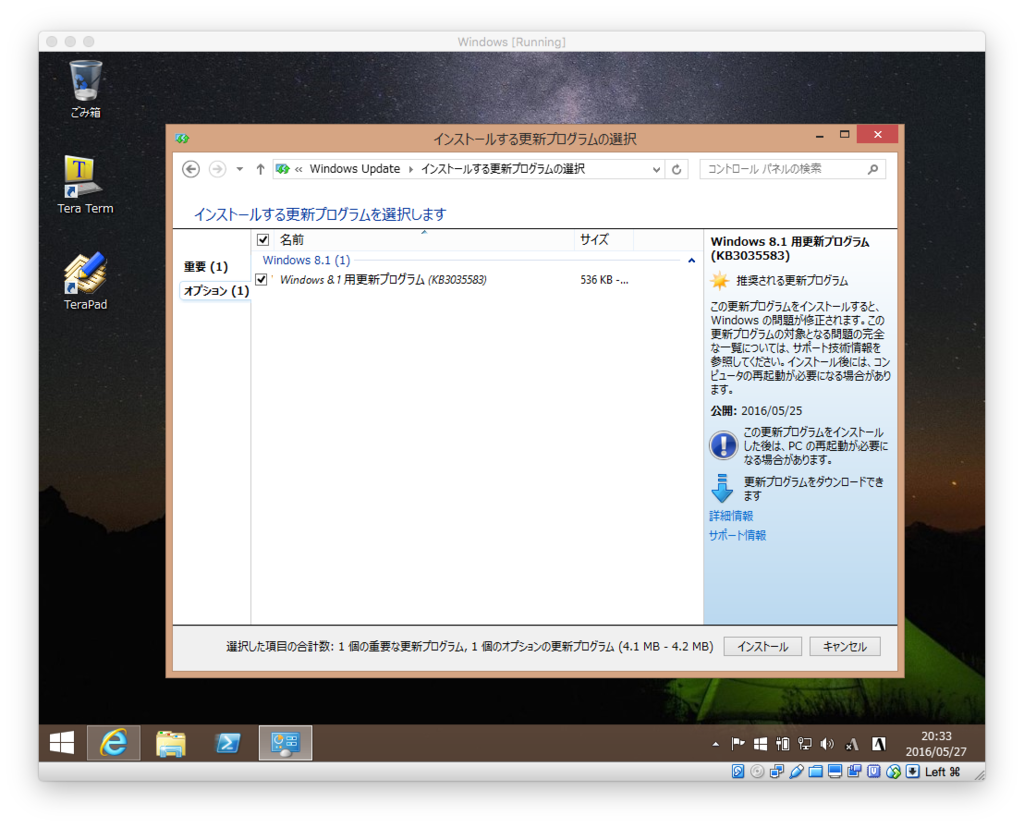
Task: Select the 重要 (1) category
Action: coord(206,267)
